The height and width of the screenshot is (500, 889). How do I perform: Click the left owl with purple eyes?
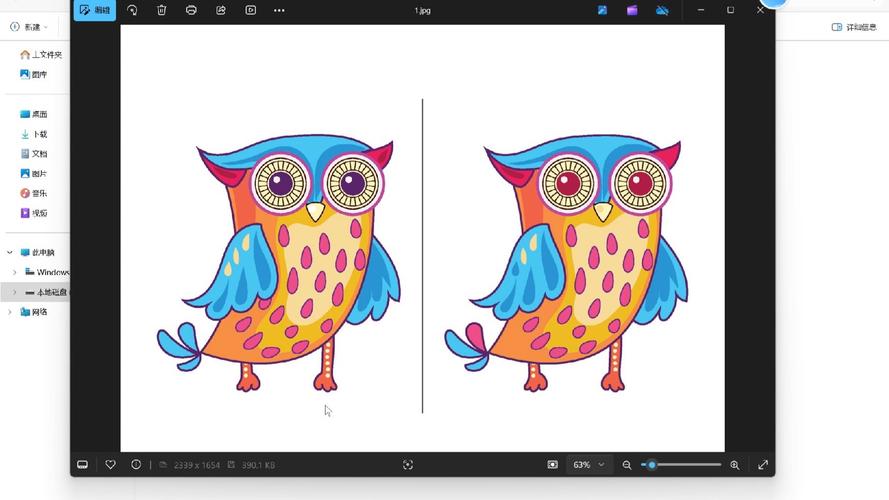(x=279, y=264)
